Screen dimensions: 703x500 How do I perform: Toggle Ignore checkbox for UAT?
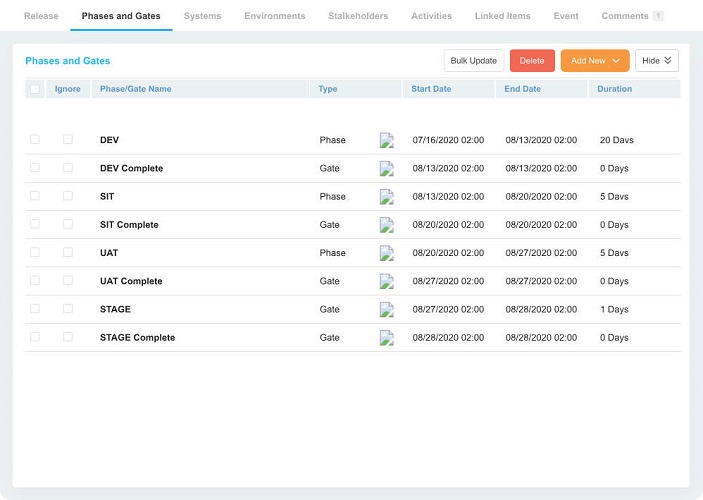pos(68,252)
